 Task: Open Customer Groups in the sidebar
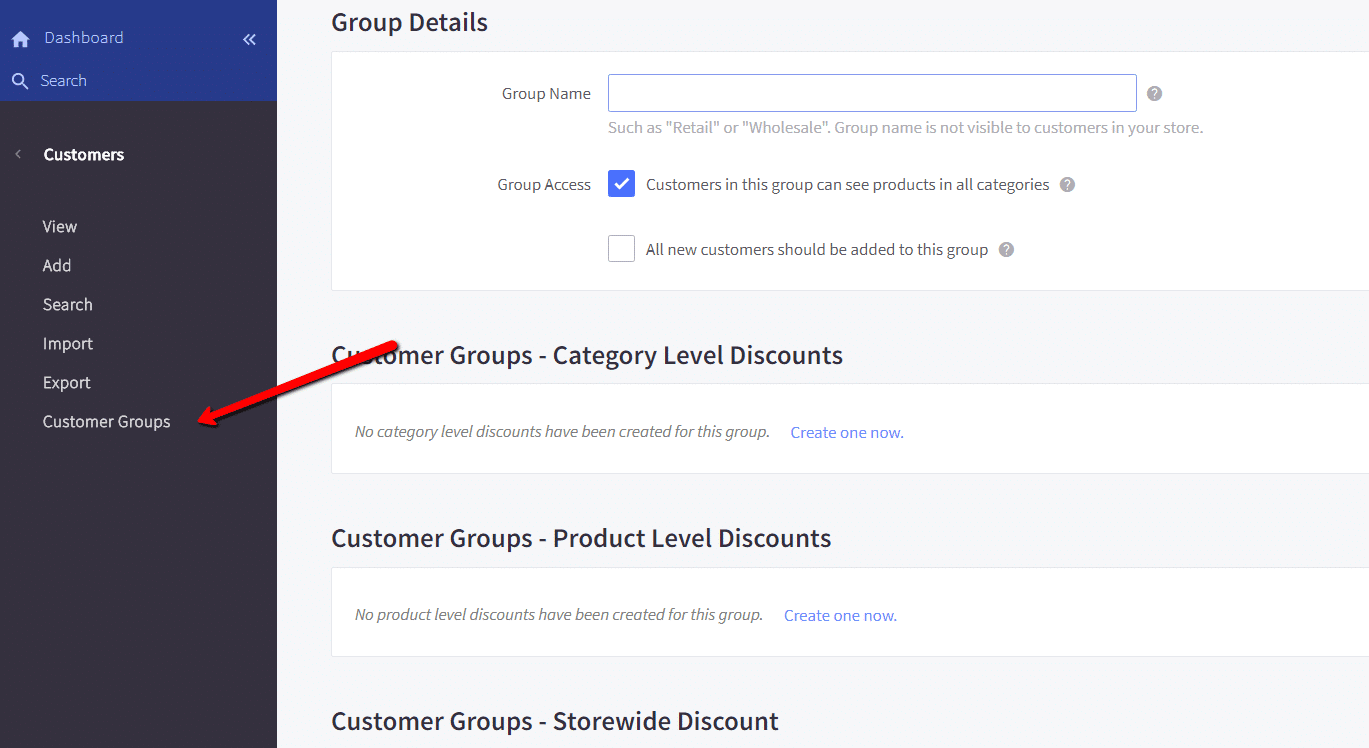[x=106, y=422]
